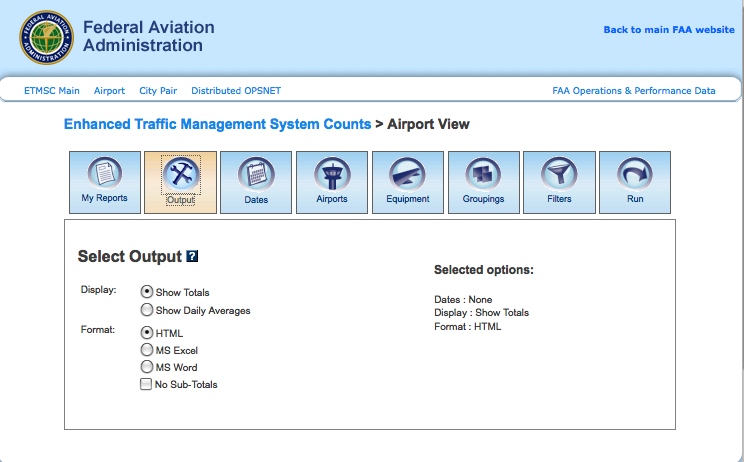Select the Show Totals radio button
Screen dimensions: 744x462
point(147,292)
